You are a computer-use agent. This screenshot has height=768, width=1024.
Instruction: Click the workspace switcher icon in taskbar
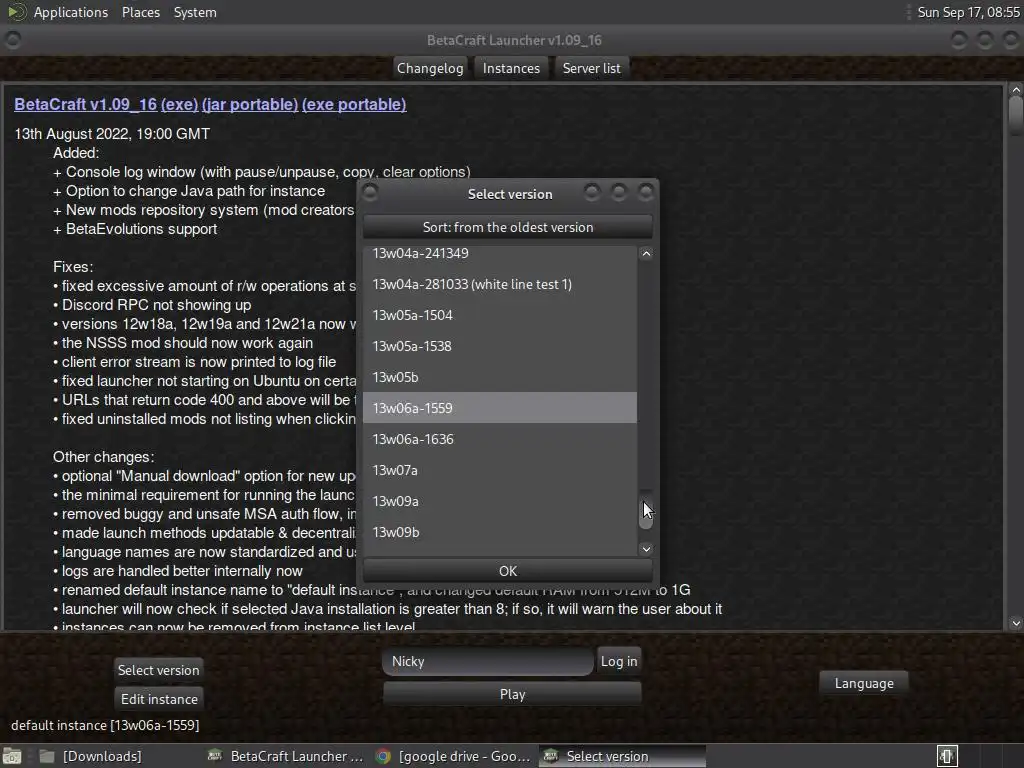tap(947, 756)
